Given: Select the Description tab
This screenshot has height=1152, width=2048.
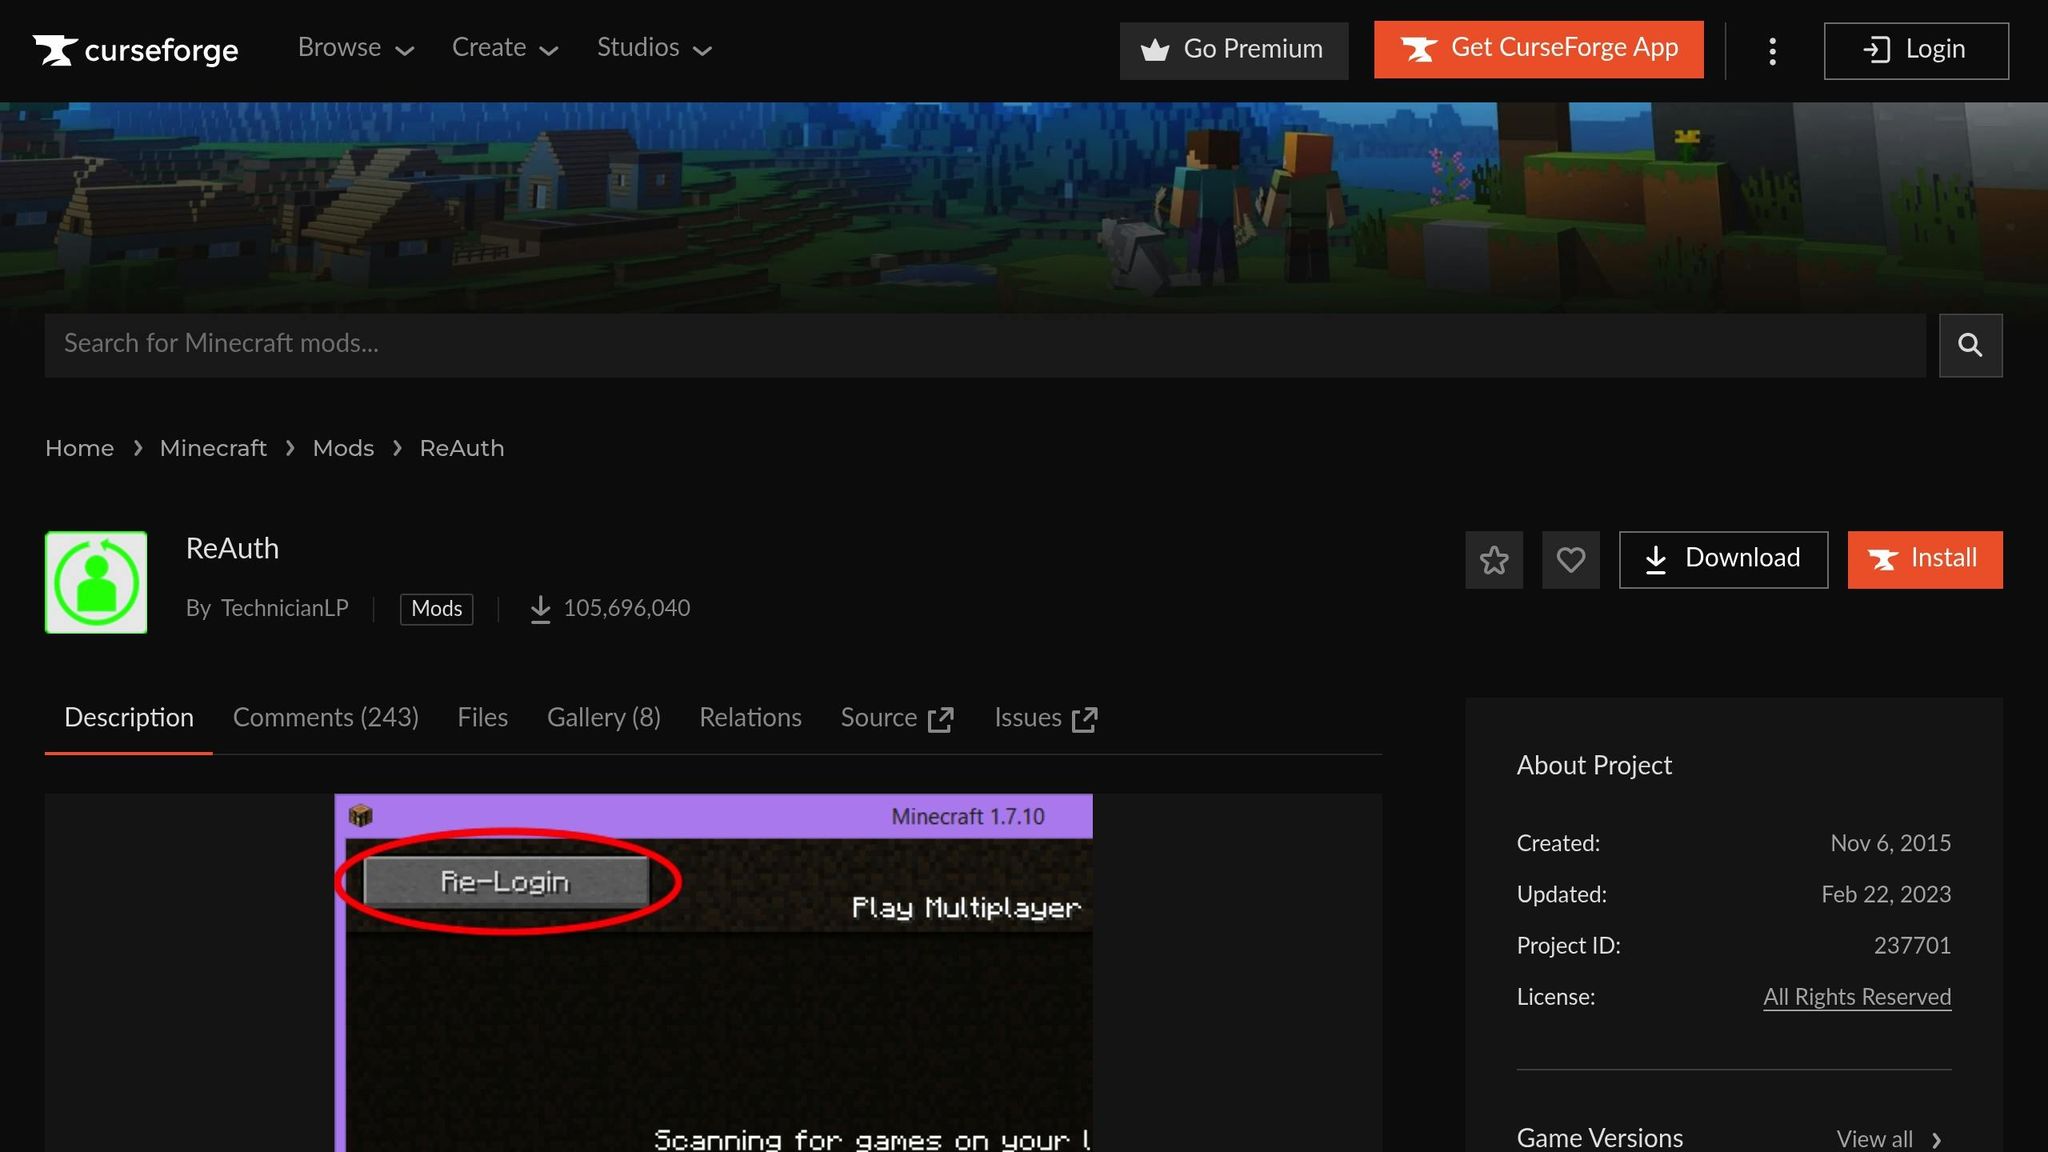Looking at the screenshot, I should tap(129, 718).
